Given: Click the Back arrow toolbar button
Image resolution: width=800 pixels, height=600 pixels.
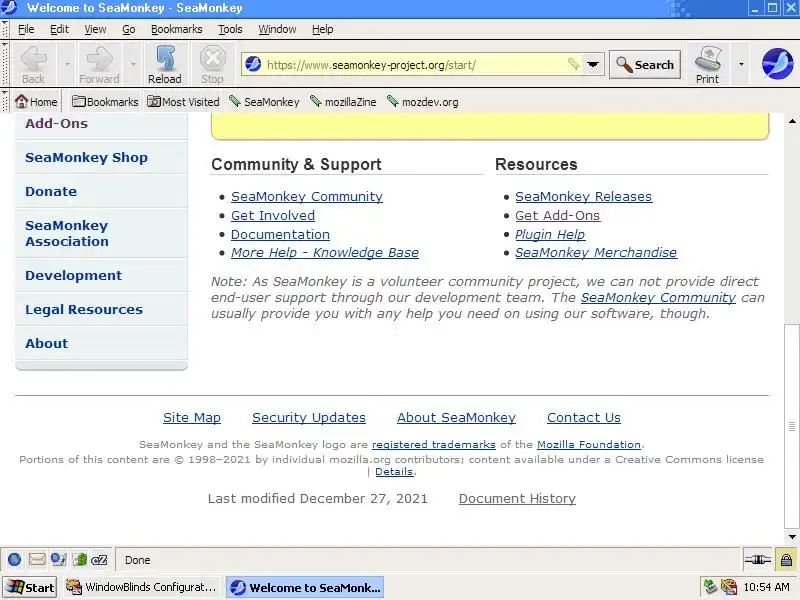Looking at the screenshot, I should [34, 64].
